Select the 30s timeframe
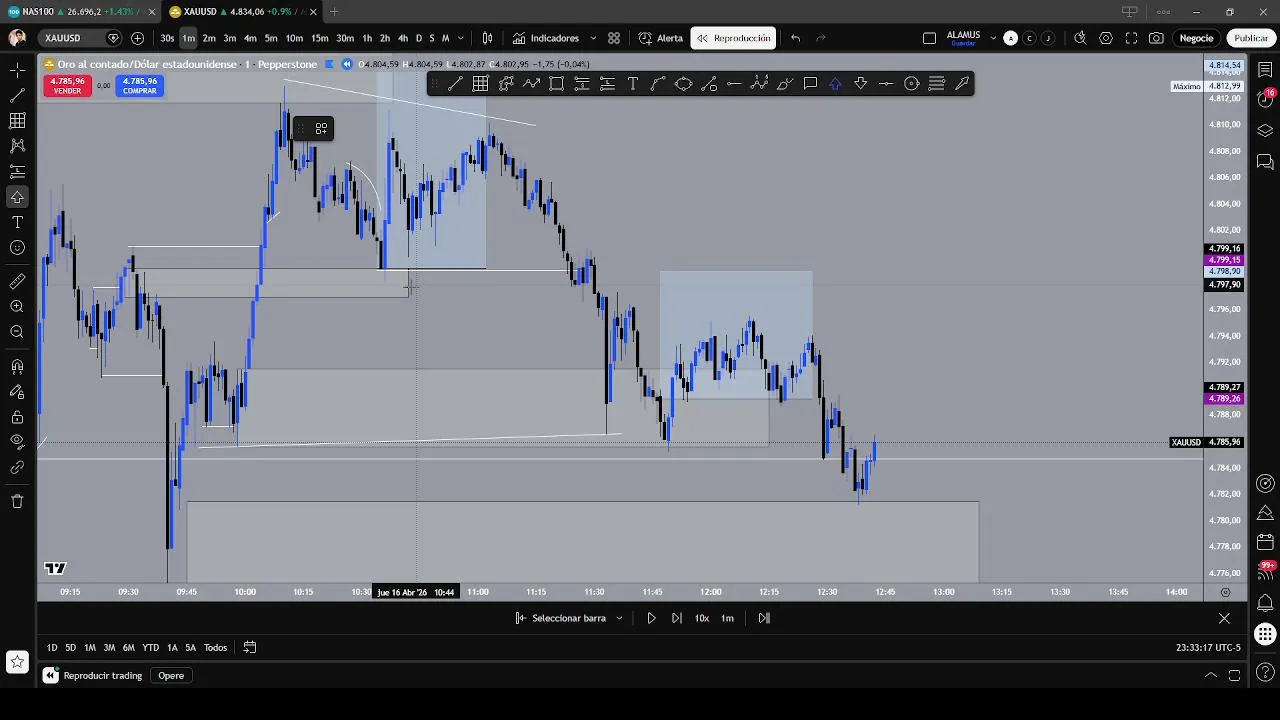 (x=167, y=38)
